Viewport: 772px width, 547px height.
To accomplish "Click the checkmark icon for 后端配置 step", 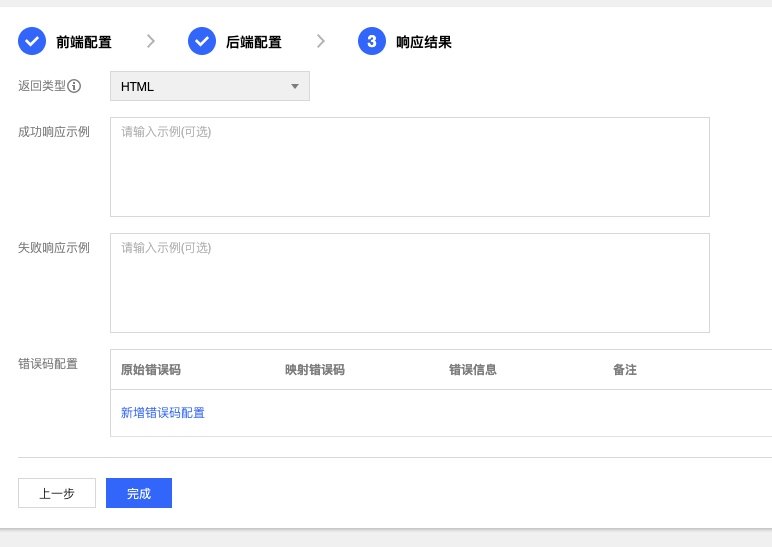I will (x=202, y=41).
